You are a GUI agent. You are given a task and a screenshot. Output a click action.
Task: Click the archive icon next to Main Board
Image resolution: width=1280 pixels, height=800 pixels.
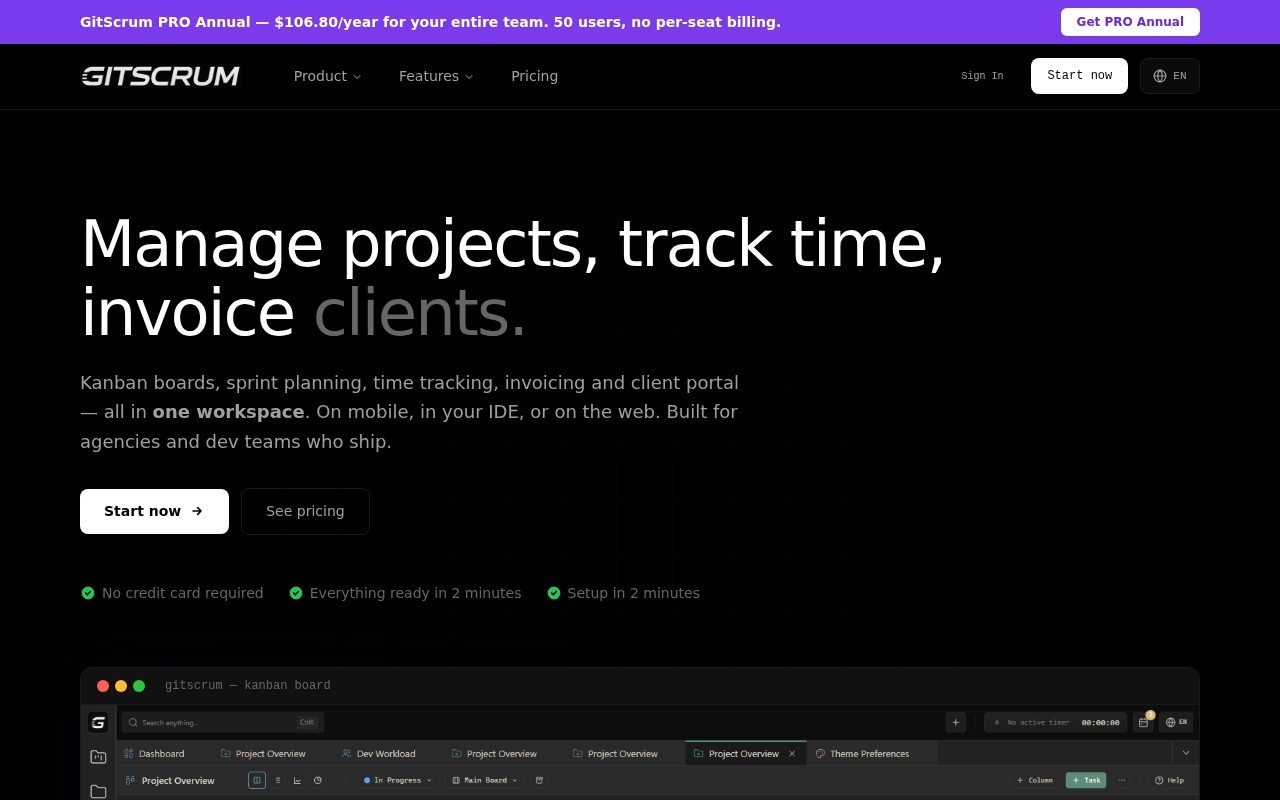(x=540, y=780)
